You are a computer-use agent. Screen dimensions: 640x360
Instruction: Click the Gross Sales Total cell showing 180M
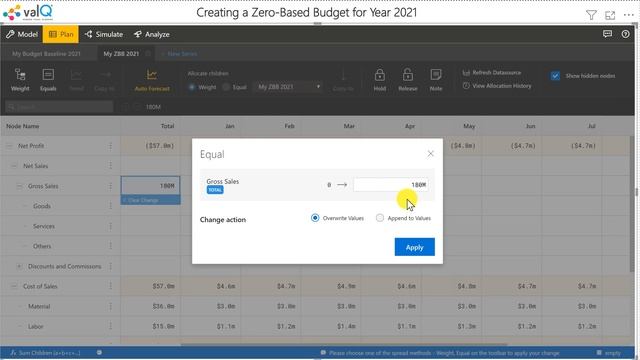150,186
